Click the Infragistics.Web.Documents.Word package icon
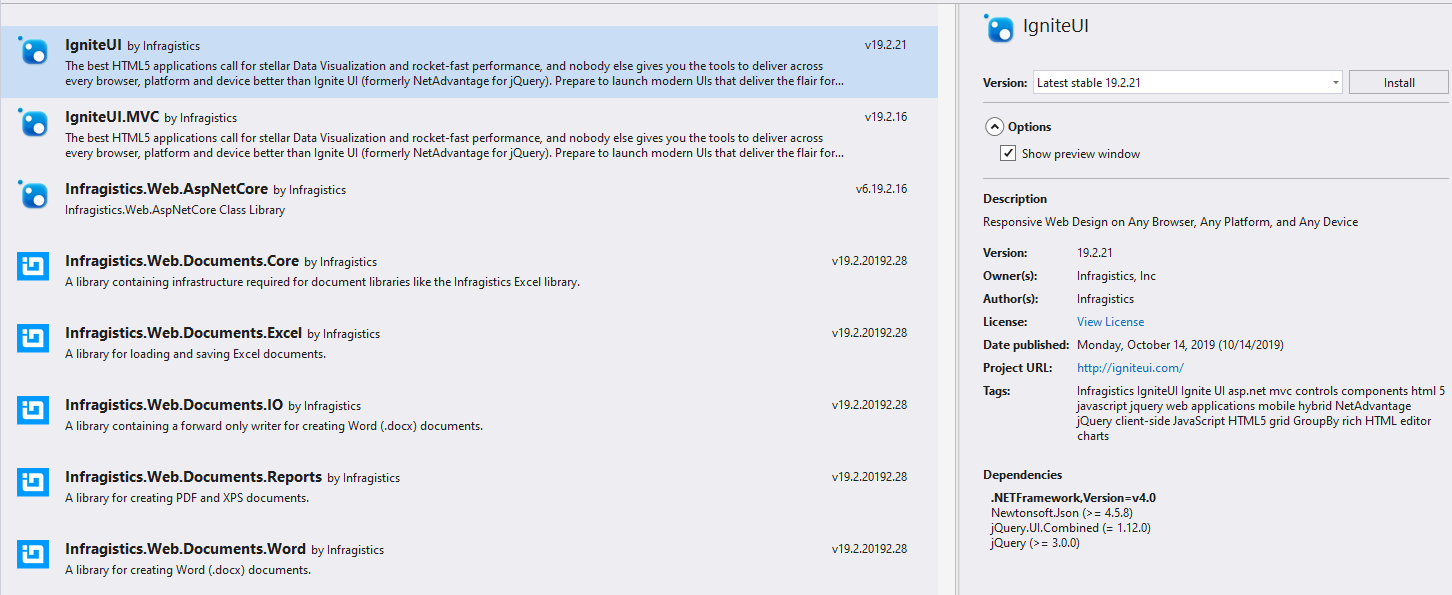The width and height of the screenshot is (1452, 595). point(33,554)
